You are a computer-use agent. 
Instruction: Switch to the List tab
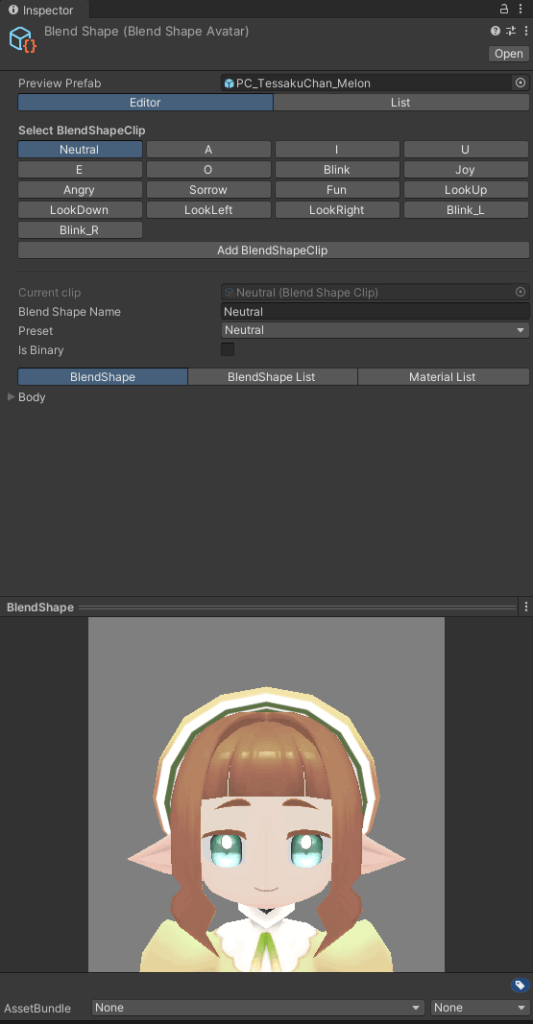point(401,103)
